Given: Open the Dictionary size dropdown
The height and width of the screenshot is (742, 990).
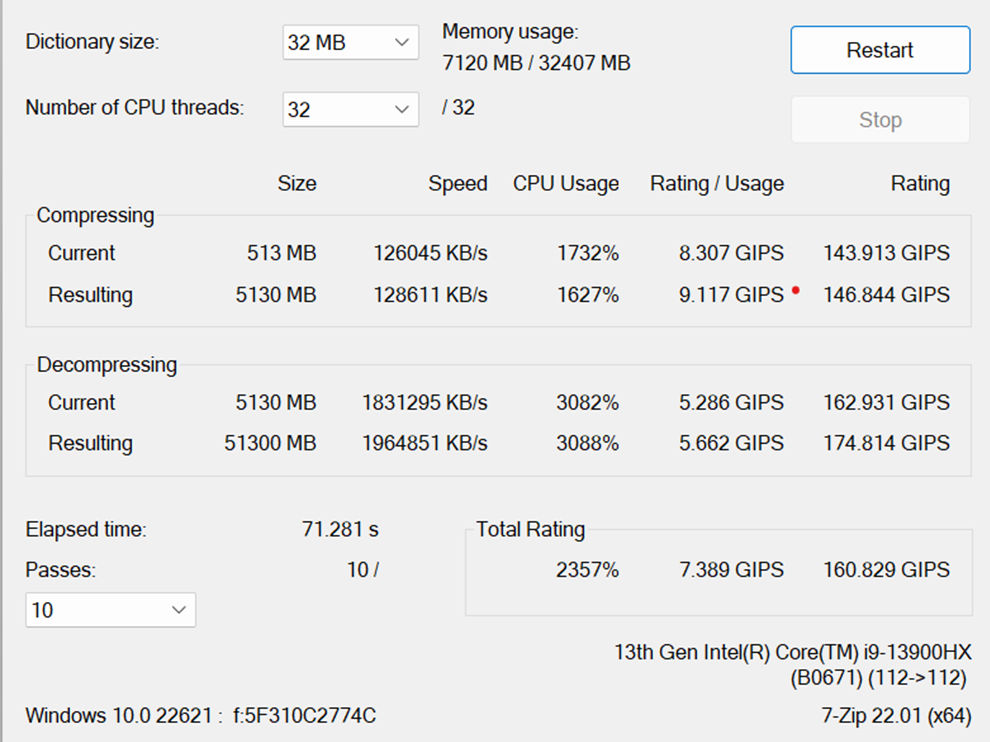Looking at the screenshot, I should coord(350,43).
